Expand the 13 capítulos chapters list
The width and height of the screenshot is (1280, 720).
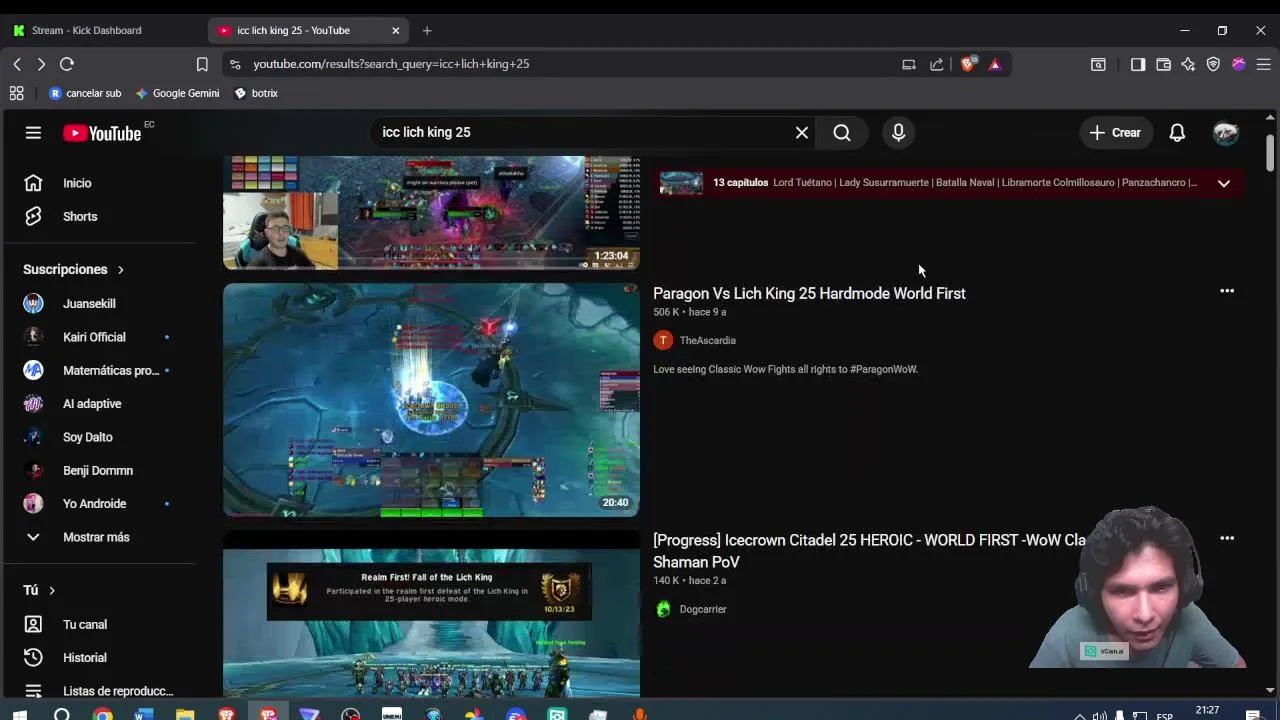coord(1224,183)
